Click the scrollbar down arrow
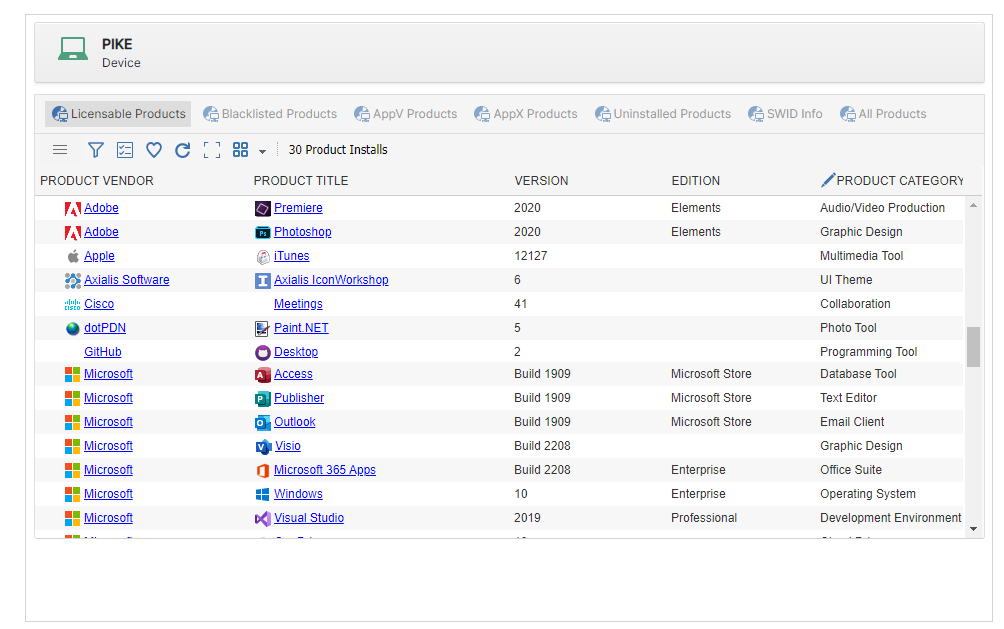The image size is (1004, 629). [973, 529]
